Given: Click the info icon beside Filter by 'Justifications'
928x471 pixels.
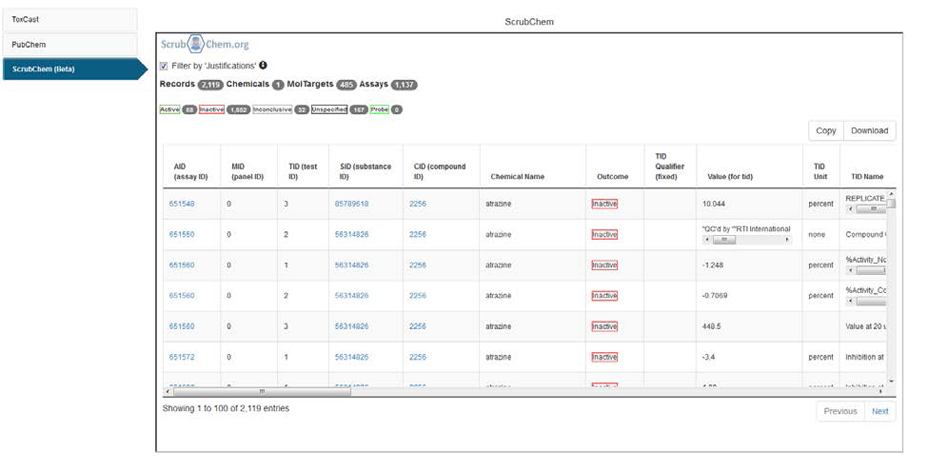Looking at the screenshot, I should coord(263,65).
